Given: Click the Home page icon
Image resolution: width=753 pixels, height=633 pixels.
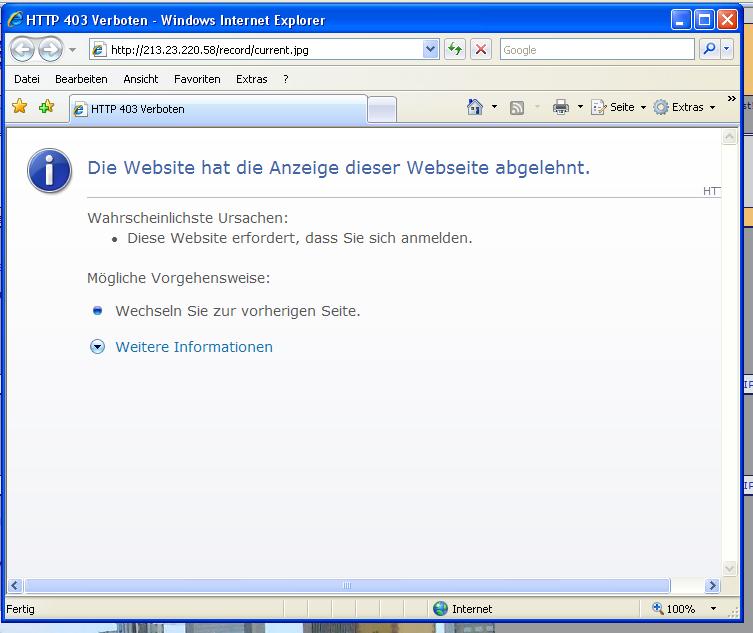Looking at the screenshot, I should point(475,107).
